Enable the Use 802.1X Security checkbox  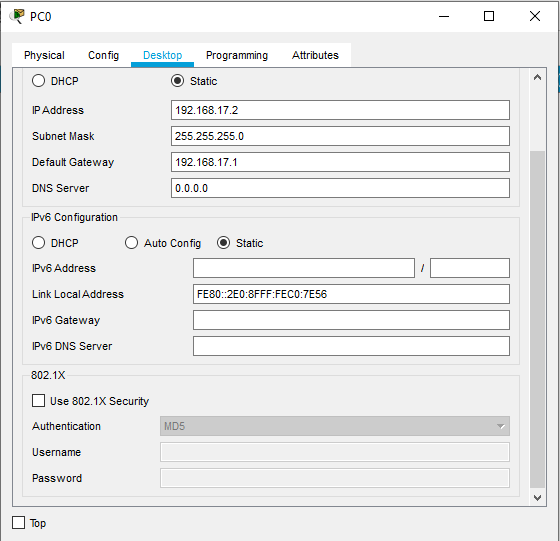[x=38, y=401]
